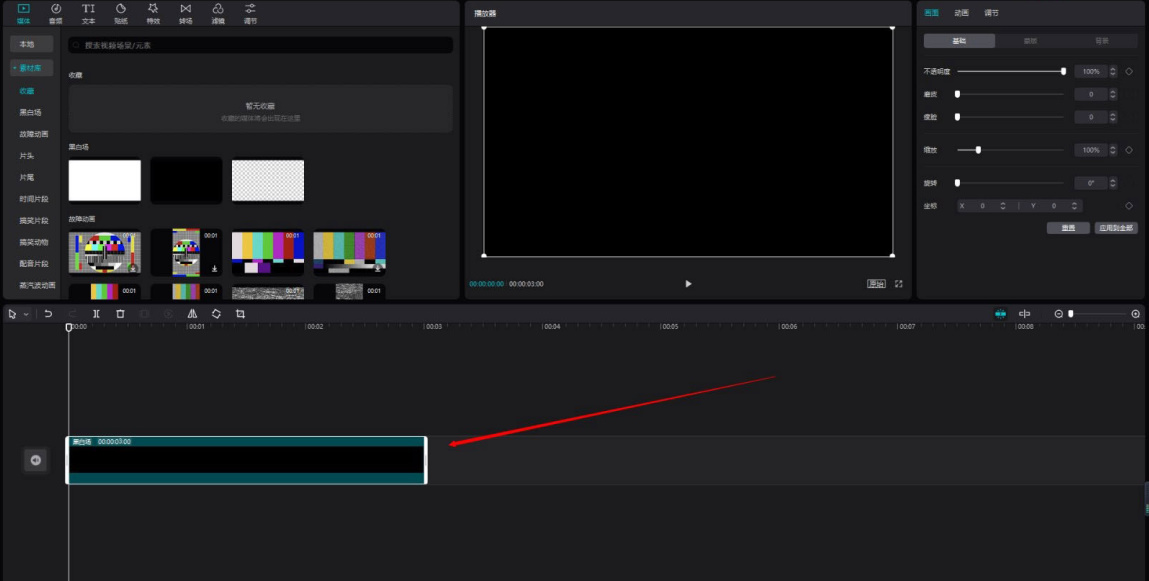
Task: Open the 转场 (Transitions) panel
Action: pyautogui.click(x=185, y=12)
